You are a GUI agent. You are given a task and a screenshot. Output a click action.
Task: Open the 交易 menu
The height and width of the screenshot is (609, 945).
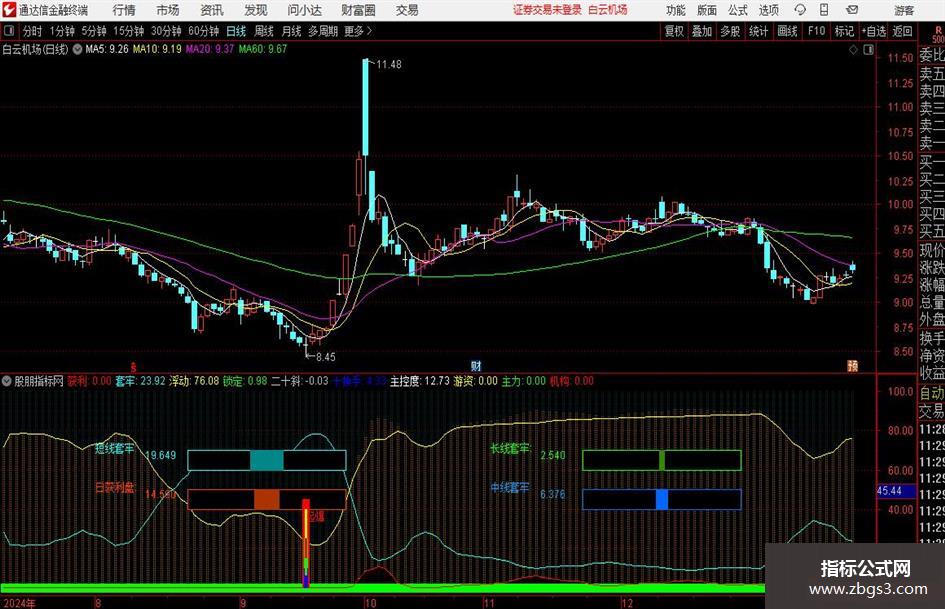[x=407, y=10]
